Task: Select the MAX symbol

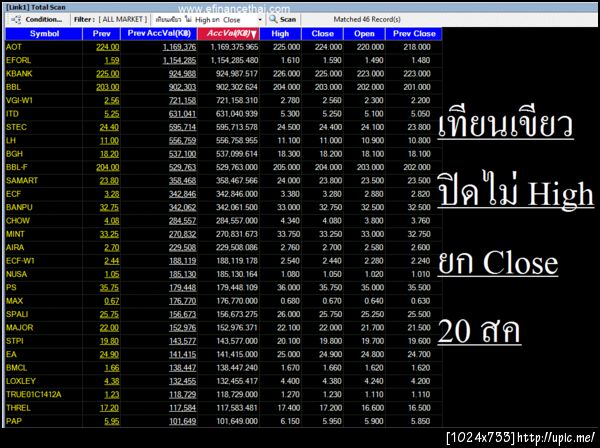Action: (15, 301)
